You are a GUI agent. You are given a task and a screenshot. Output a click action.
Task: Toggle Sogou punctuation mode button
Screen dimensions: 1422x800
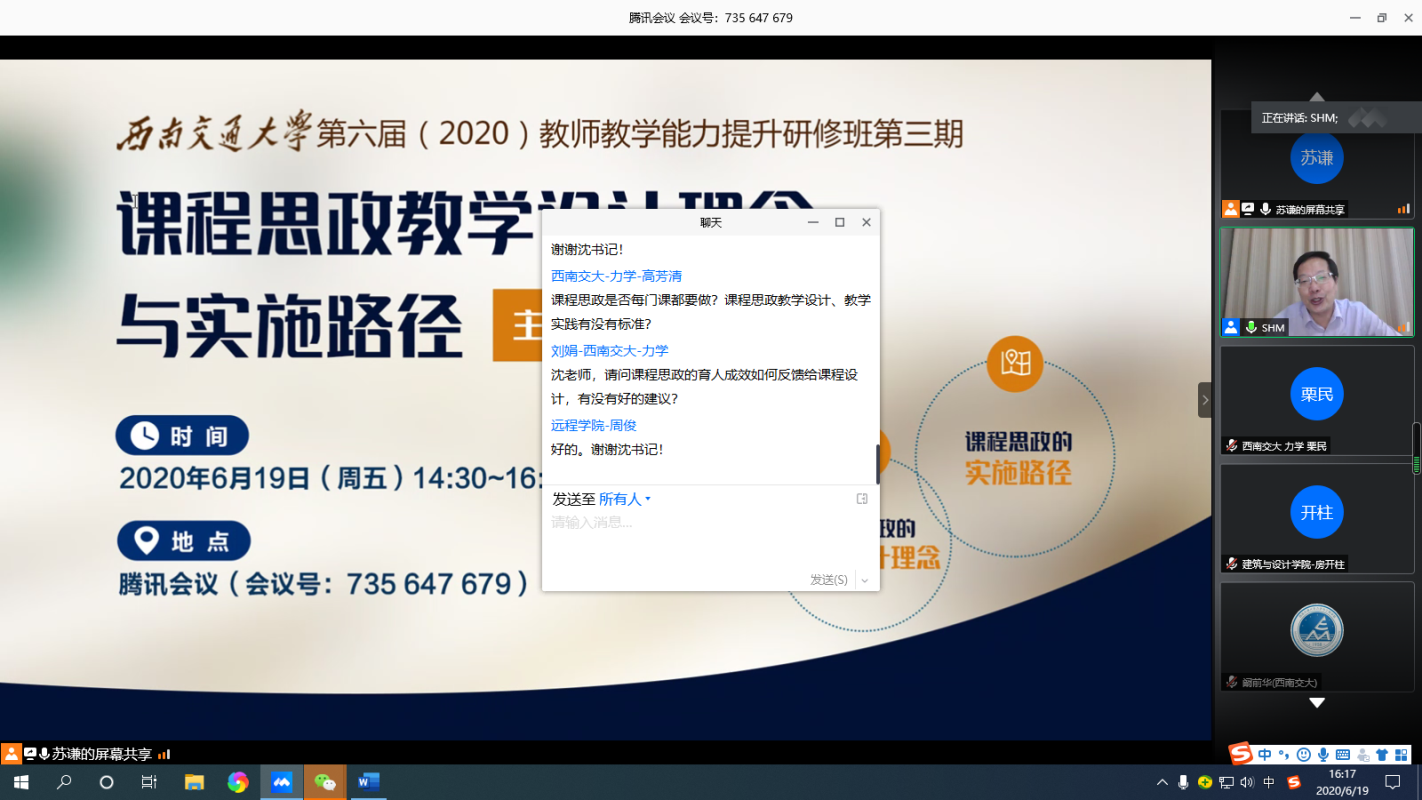pos(1284,755)
